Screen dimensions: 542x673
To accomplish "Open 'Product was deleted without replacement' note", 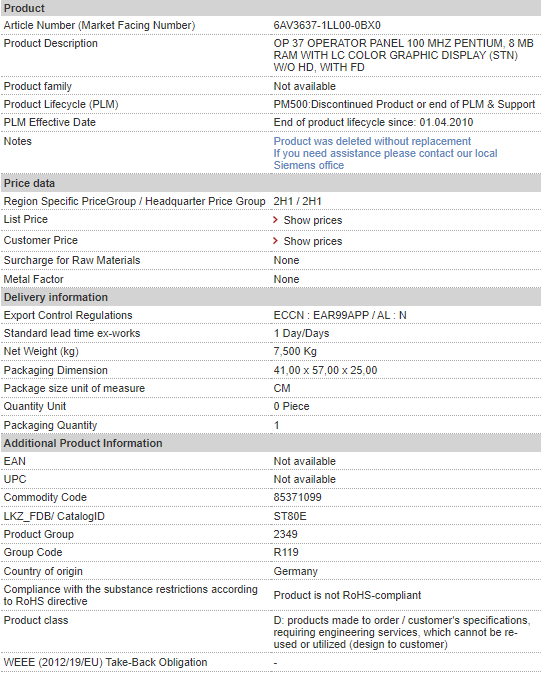I will coord(372,141).
